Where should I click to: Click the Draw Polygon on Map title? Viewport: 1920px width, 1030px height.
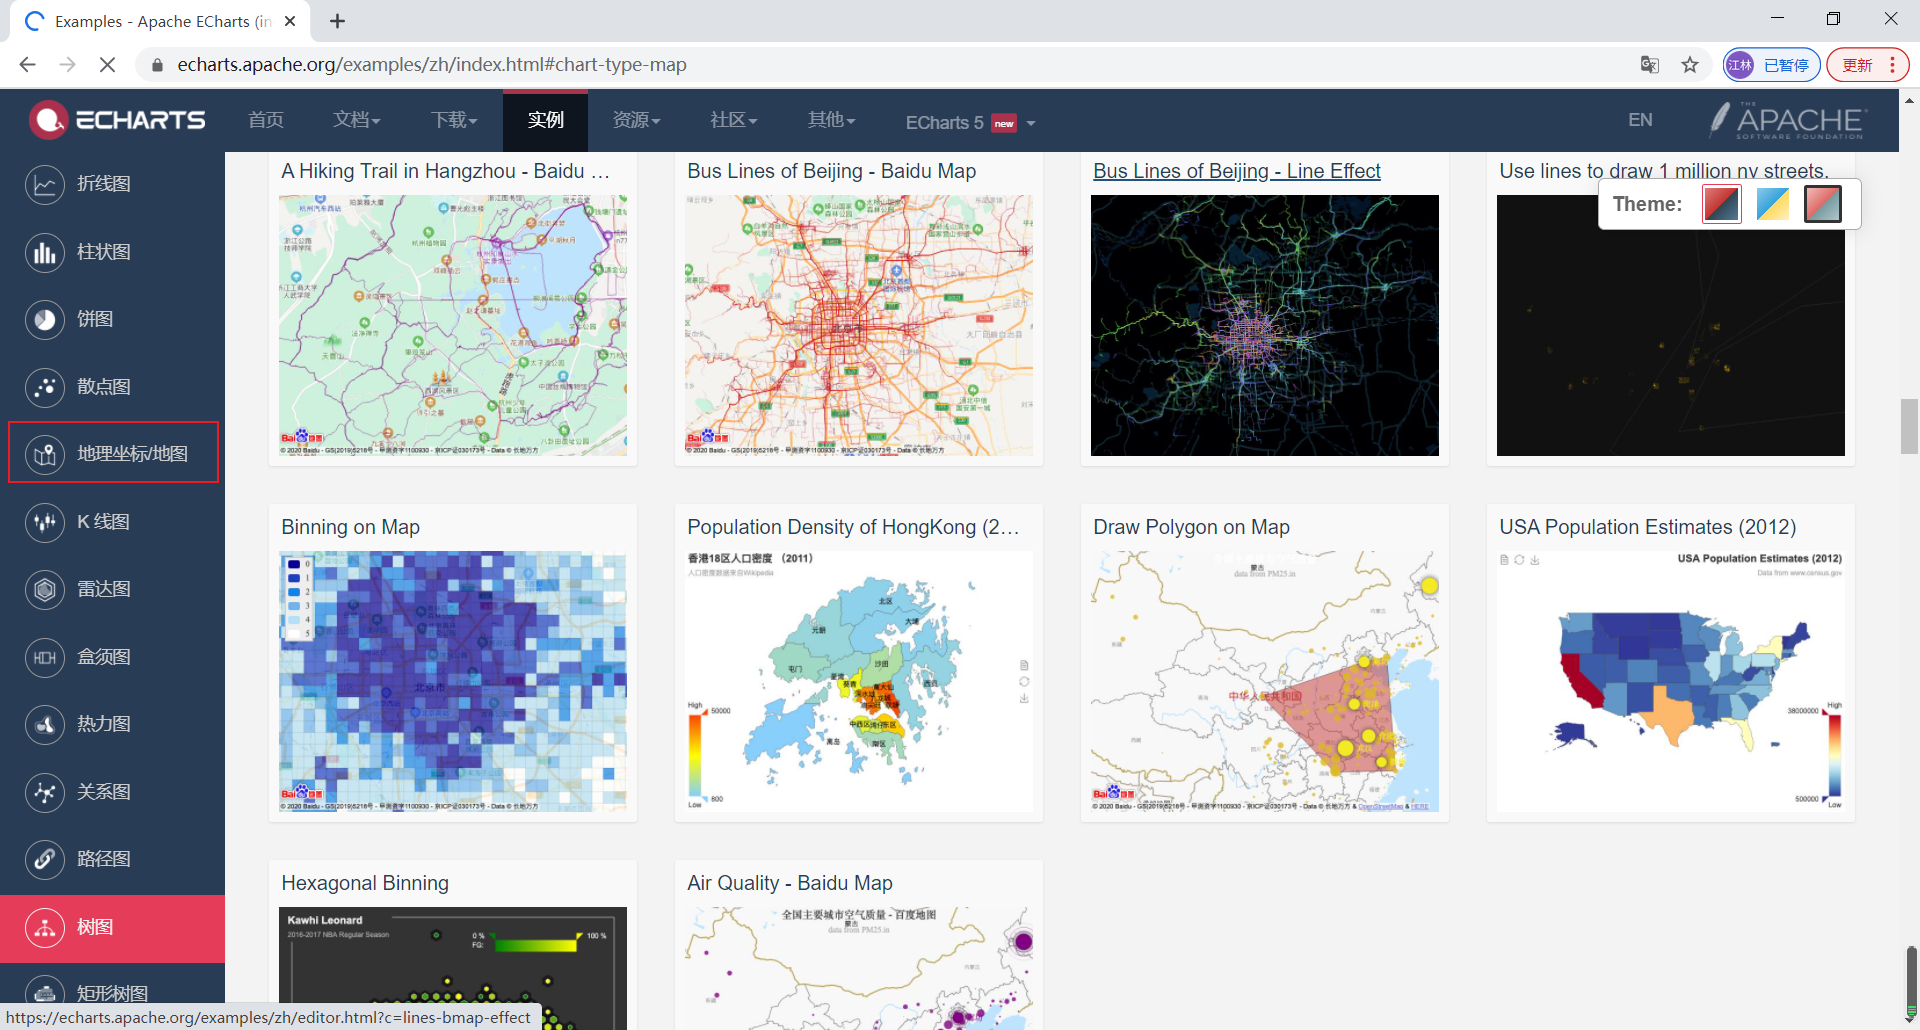pyautogui.click(x=1191, y=527)
